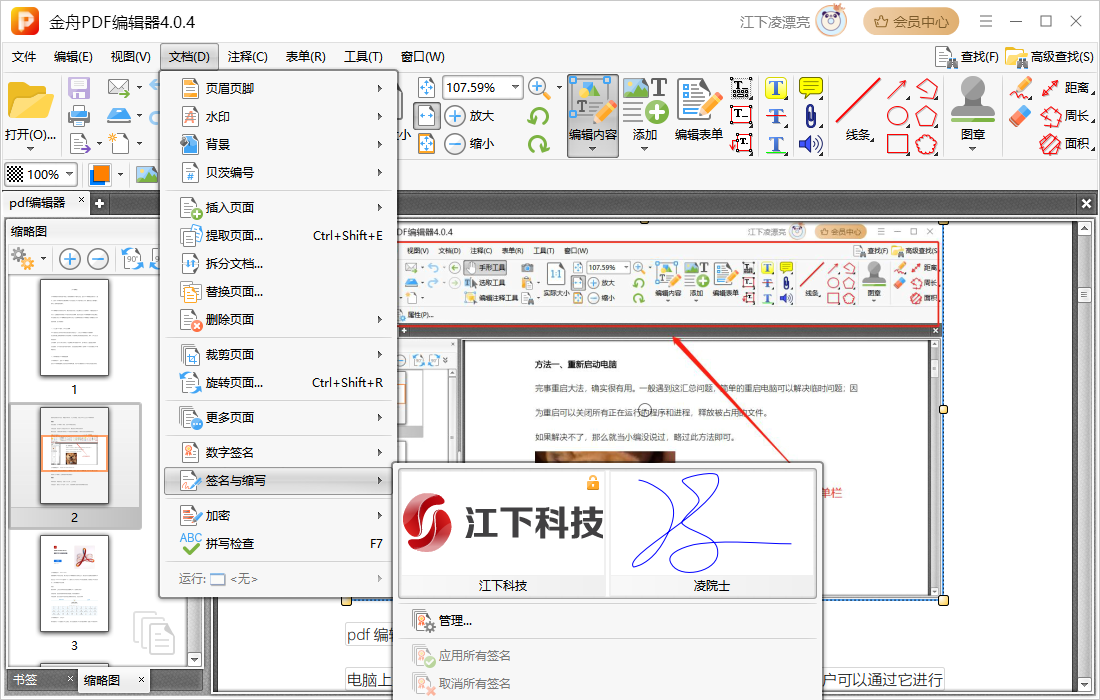
Task: Open the 编辑(E) menu
Action: (73, 57)
